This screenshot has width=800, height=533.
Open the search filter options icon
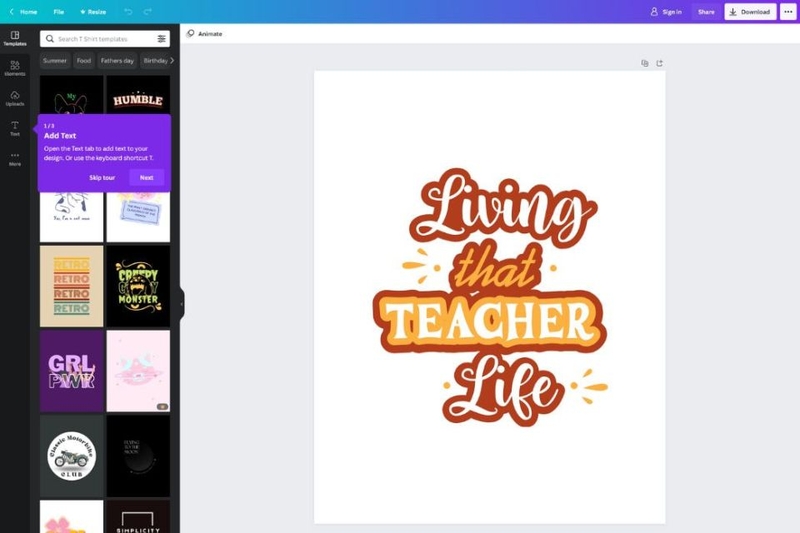[161, 39]
